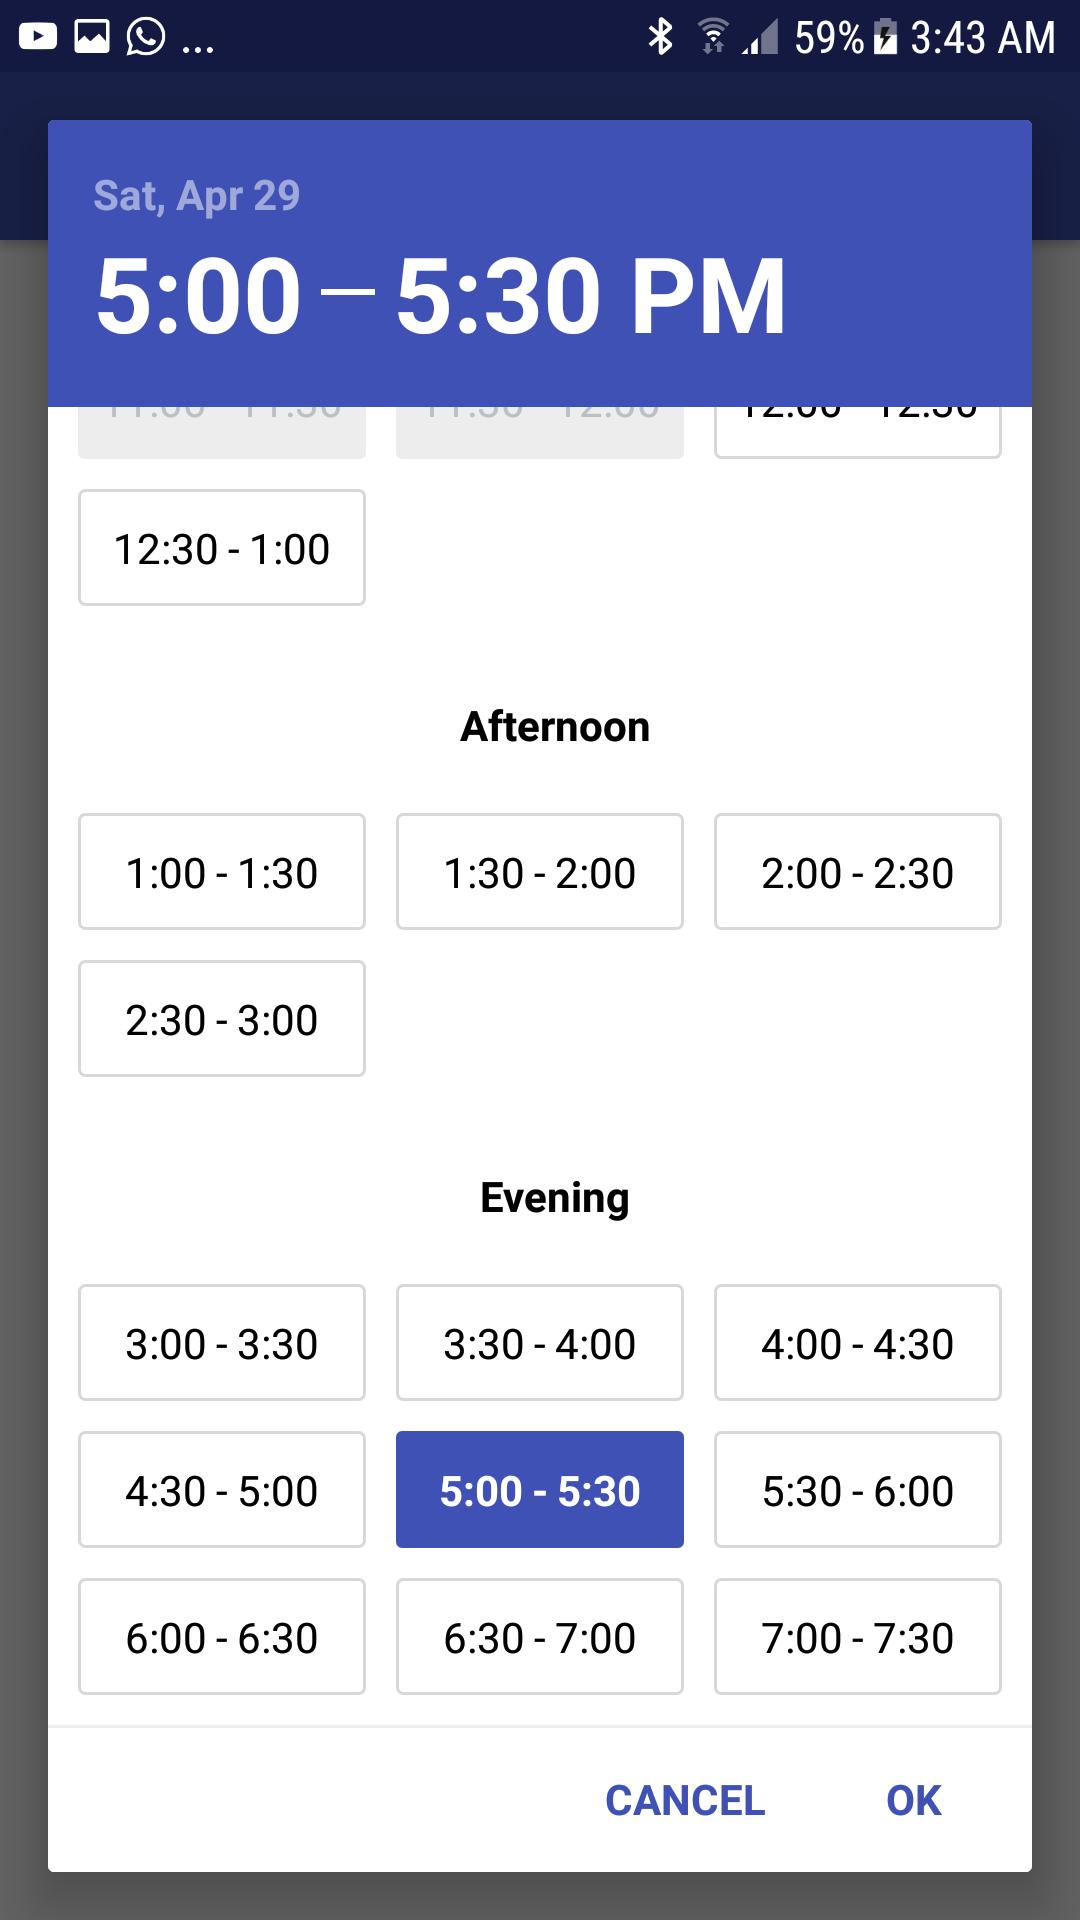
Task: Select the 2:00 - 2:30 slot
Action: pos(858,872)
